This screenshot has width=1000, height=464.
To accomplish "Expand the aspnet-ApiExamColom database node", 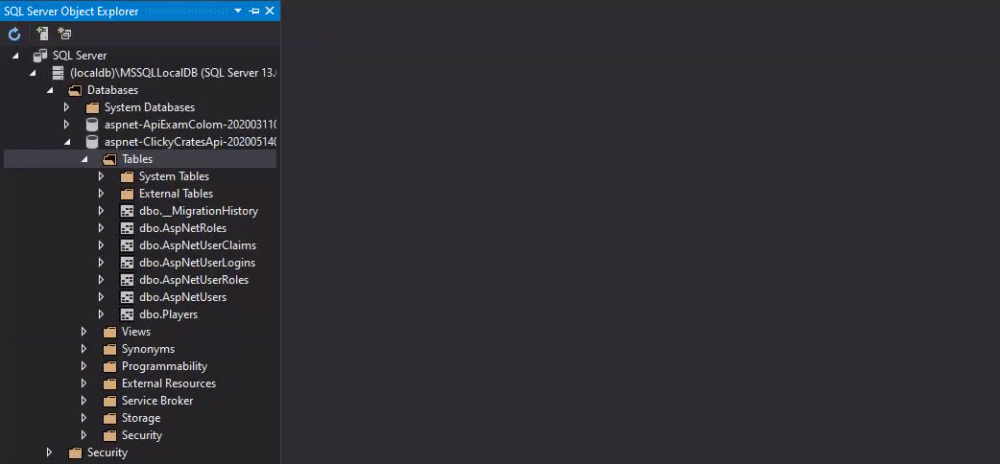I will [66, 124].
